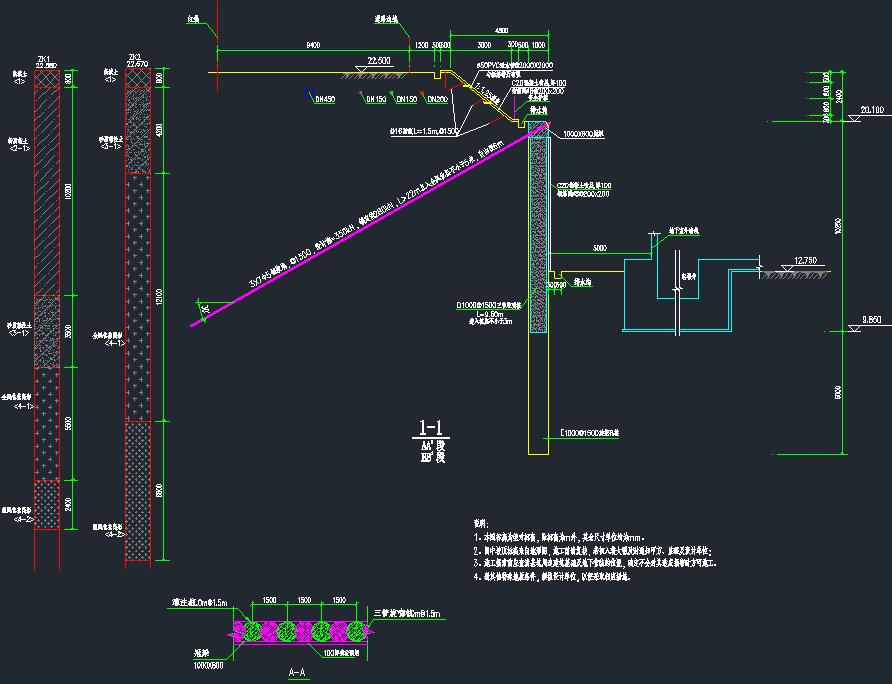Click the 20.100 elevation marker

(x=873, y=110)
